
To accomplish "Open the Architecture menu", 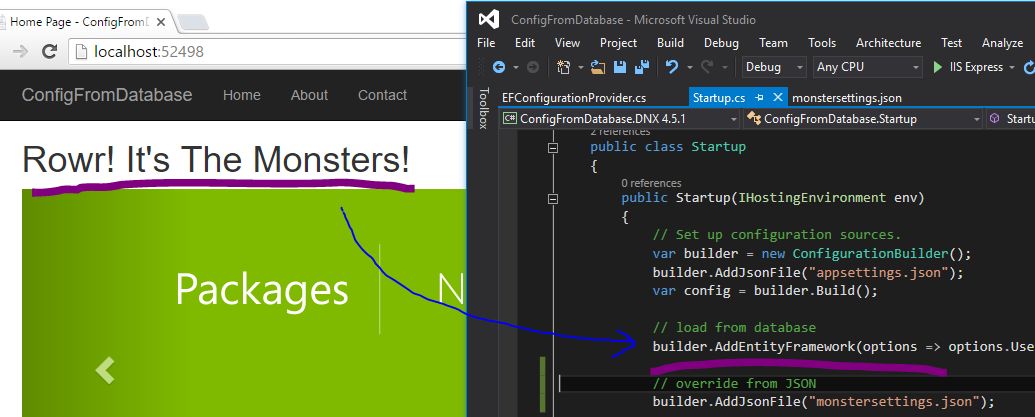I will pos(888,43).
